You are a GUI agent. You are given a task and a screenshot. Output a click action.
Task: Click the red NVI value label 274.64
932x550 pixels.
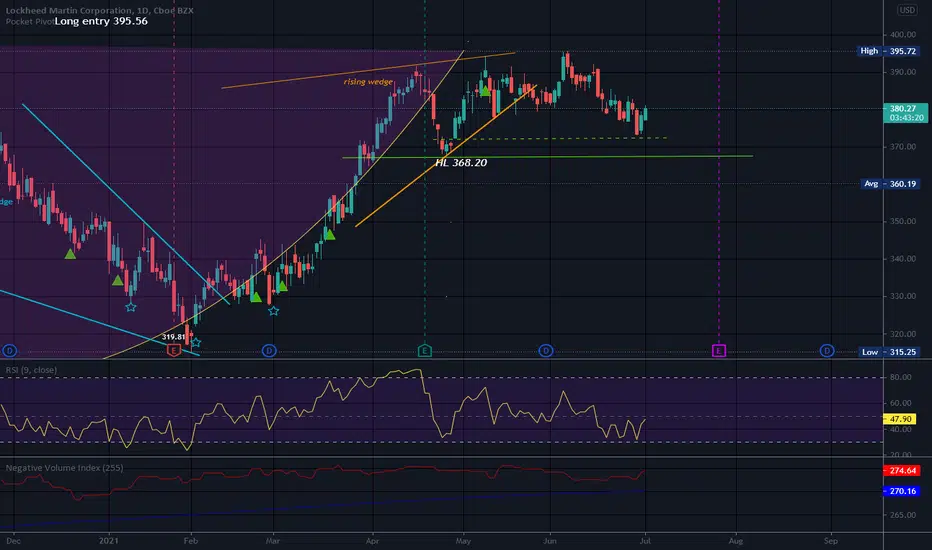pos(902,470)
